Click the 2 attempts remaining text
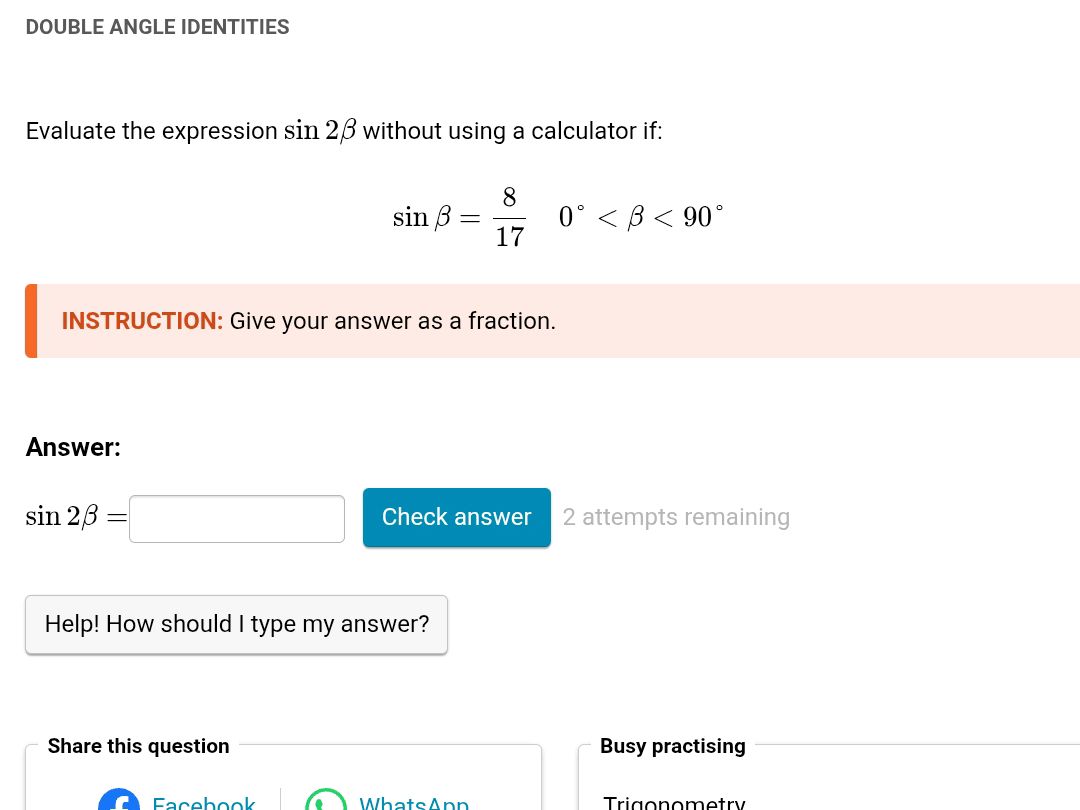This screenshot has width=1080, height=810. pos(676,517)
